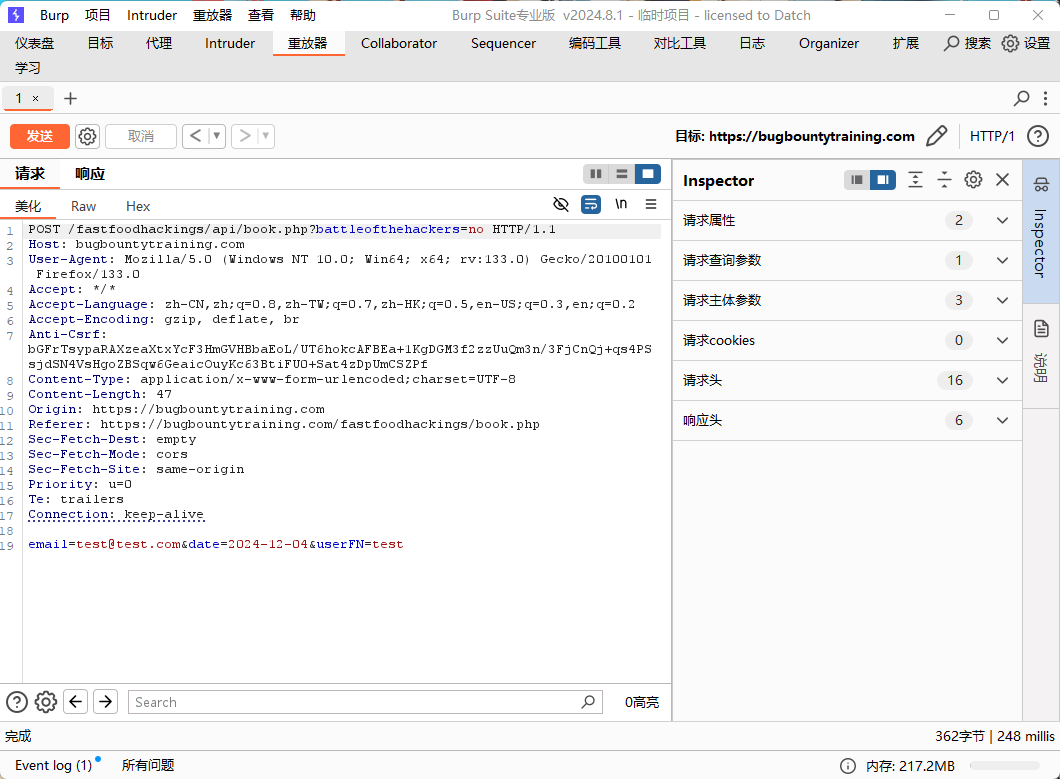Collapse all Inspector sections icon
The height and width of the screenshot is (779, 1060).
point(944,180)
